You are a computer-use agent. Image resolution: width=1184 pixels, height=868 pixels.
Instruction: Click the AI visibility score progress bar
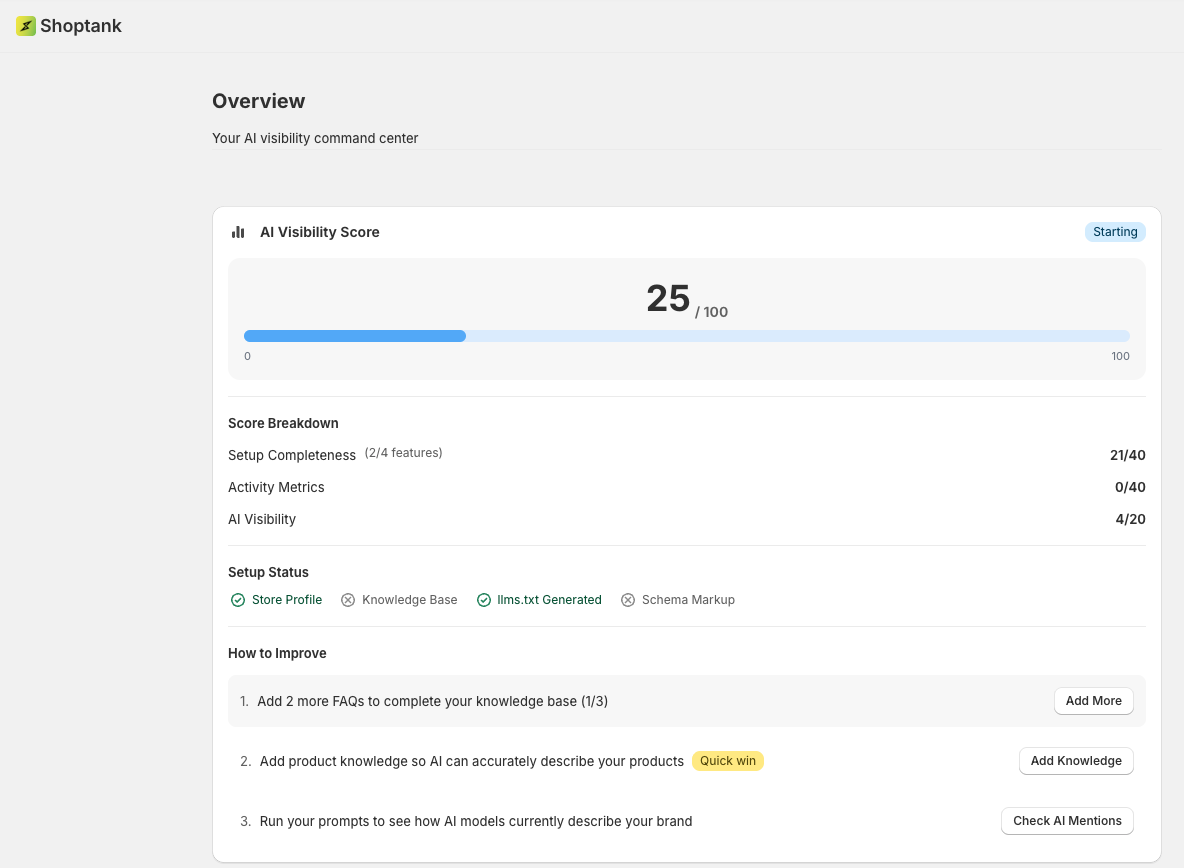(686, 336)
